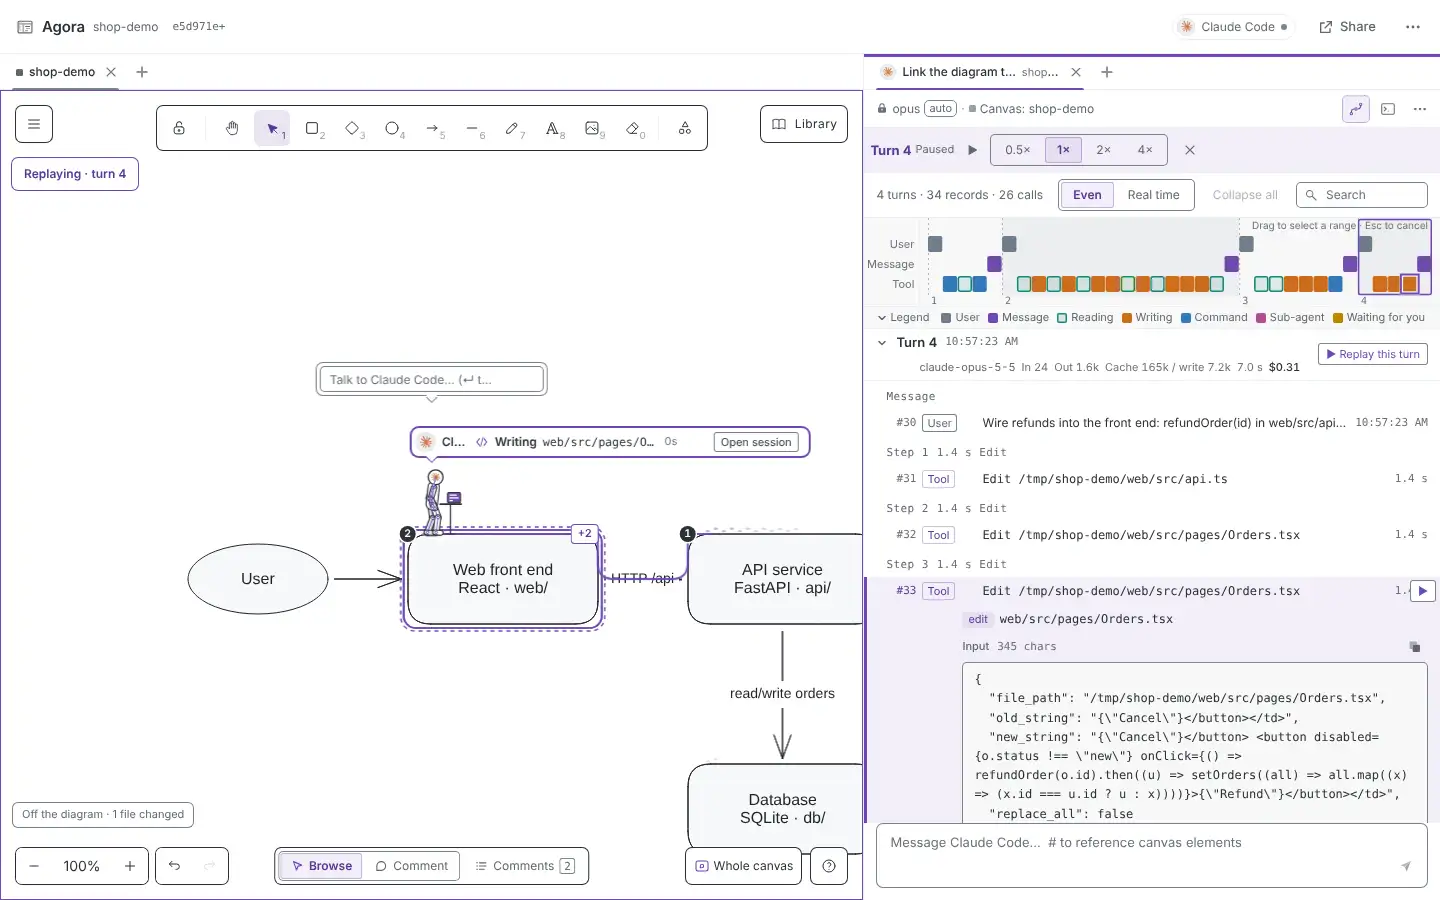Add a new canvas tab
This screenshot has width=1440, height=900.
(142, 72)
